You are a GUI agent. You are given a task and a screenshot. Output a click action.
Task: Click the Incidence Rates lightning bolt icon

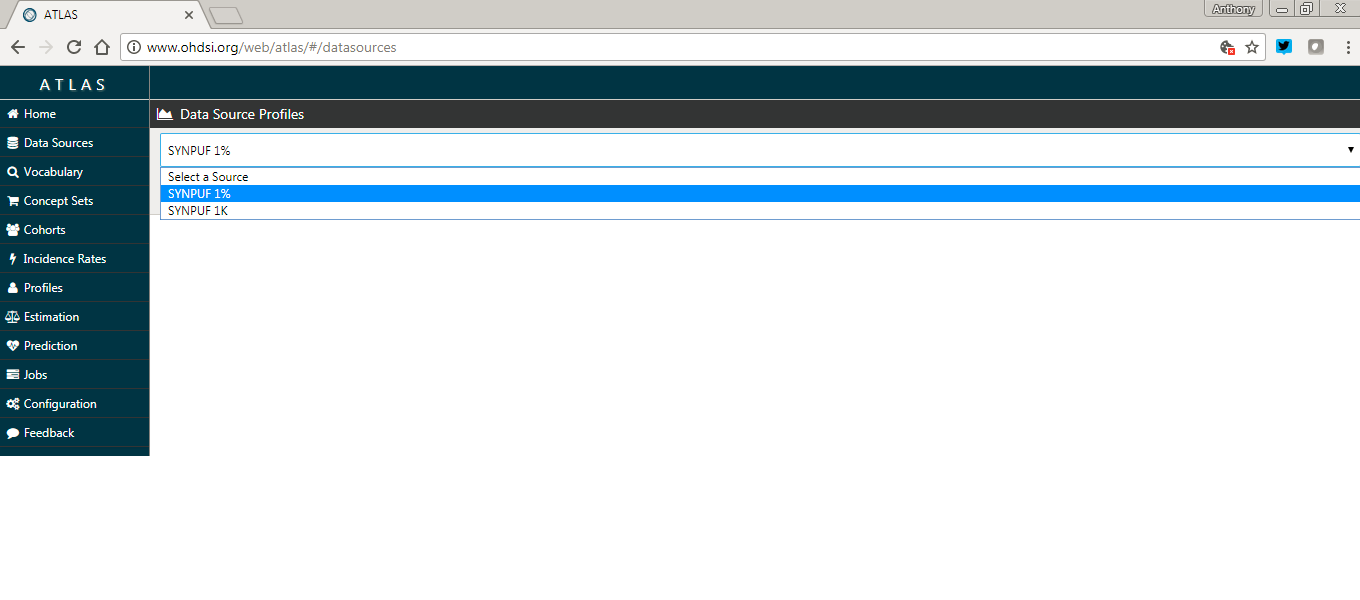[13, 259]
